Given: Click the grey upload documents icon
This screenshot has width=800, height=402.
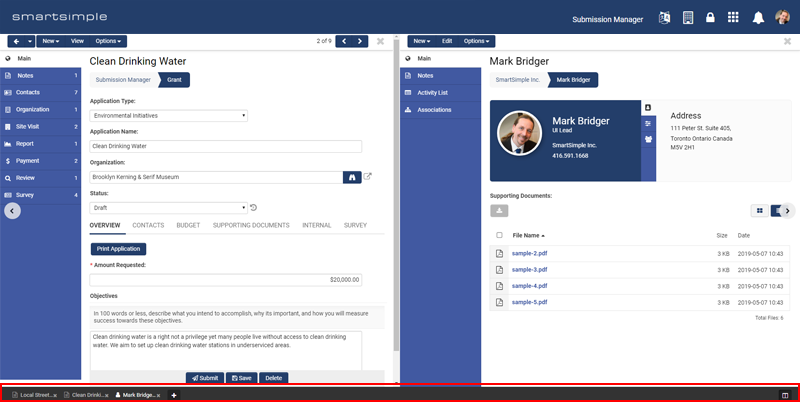Looking at the screenshot, I should (x=499, y=211).
